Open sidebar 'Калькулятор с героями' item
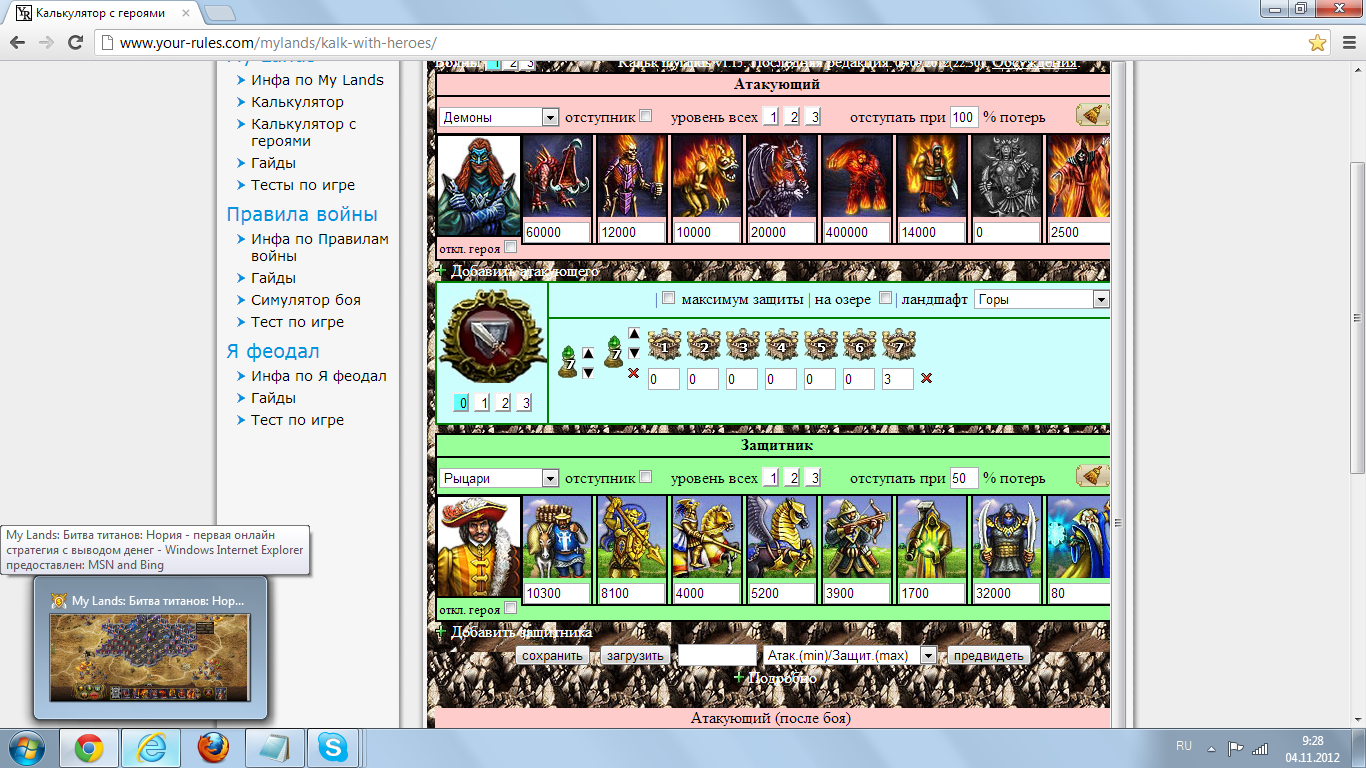The width and height of the screenshot is (1366, 768). 304,132
